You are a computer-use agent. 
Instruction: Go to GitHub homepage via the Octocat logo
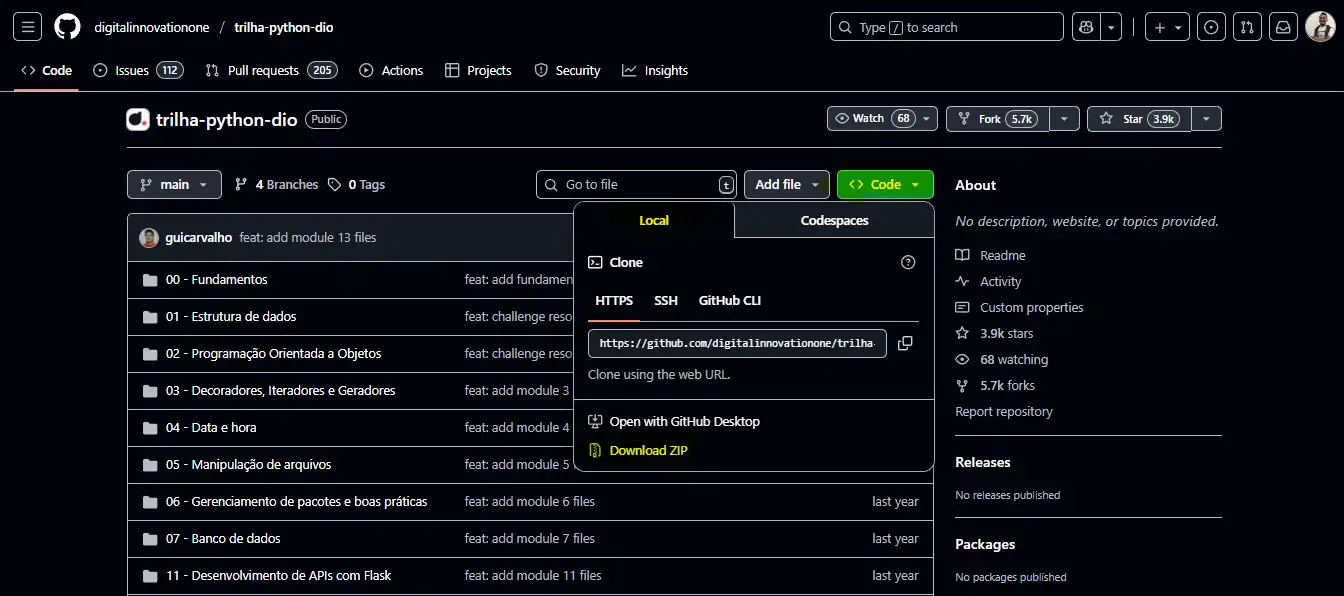pos(67,27)
